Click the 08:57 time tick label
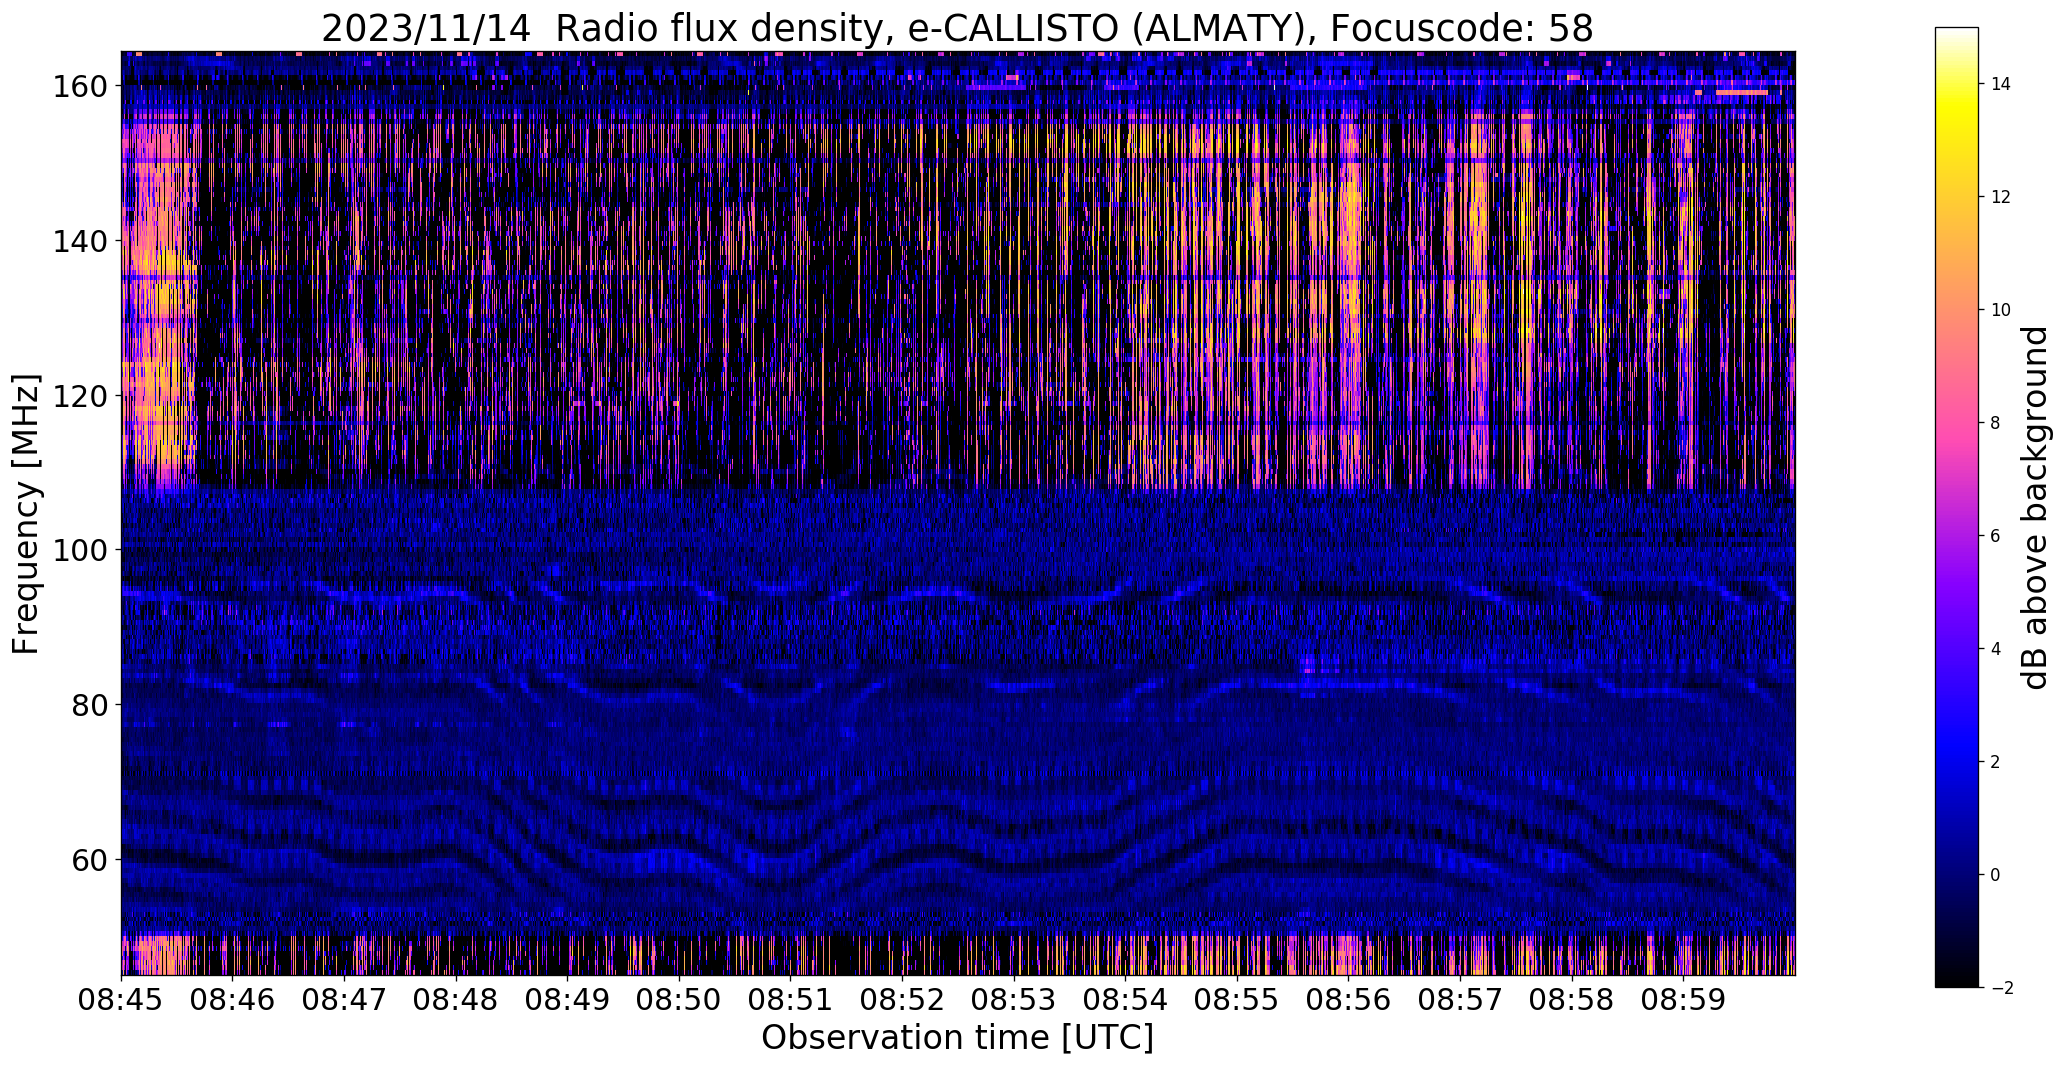2066x1067 pixels. pos(1461,999)
